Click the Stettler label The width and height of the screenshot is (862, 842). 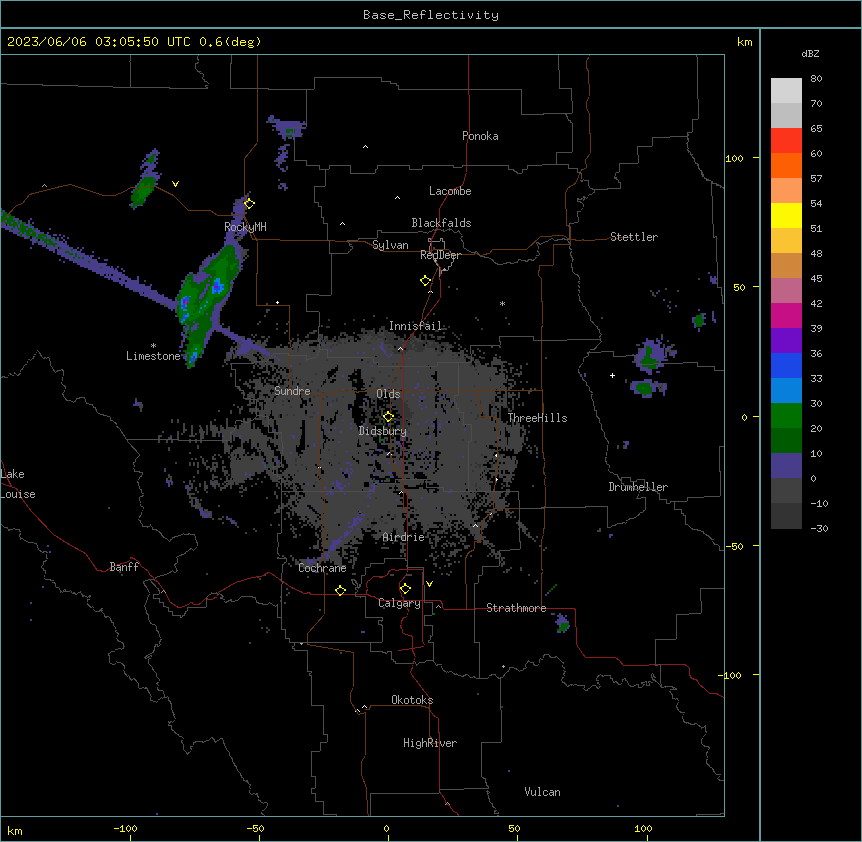(x=634, y=237)
